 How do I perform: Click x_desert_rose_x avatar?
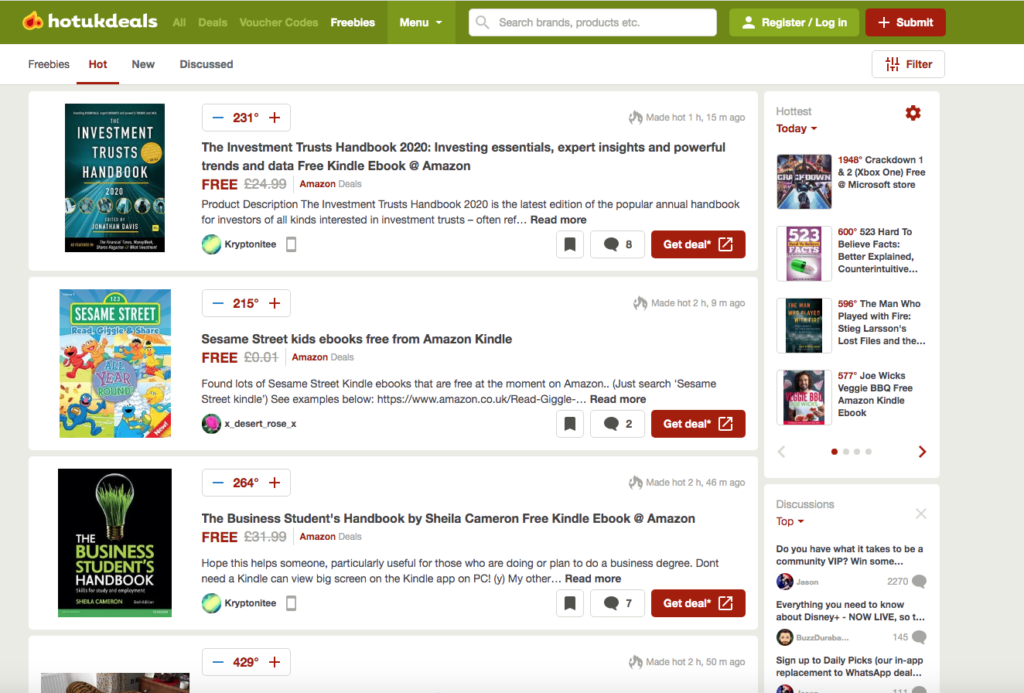211,424
